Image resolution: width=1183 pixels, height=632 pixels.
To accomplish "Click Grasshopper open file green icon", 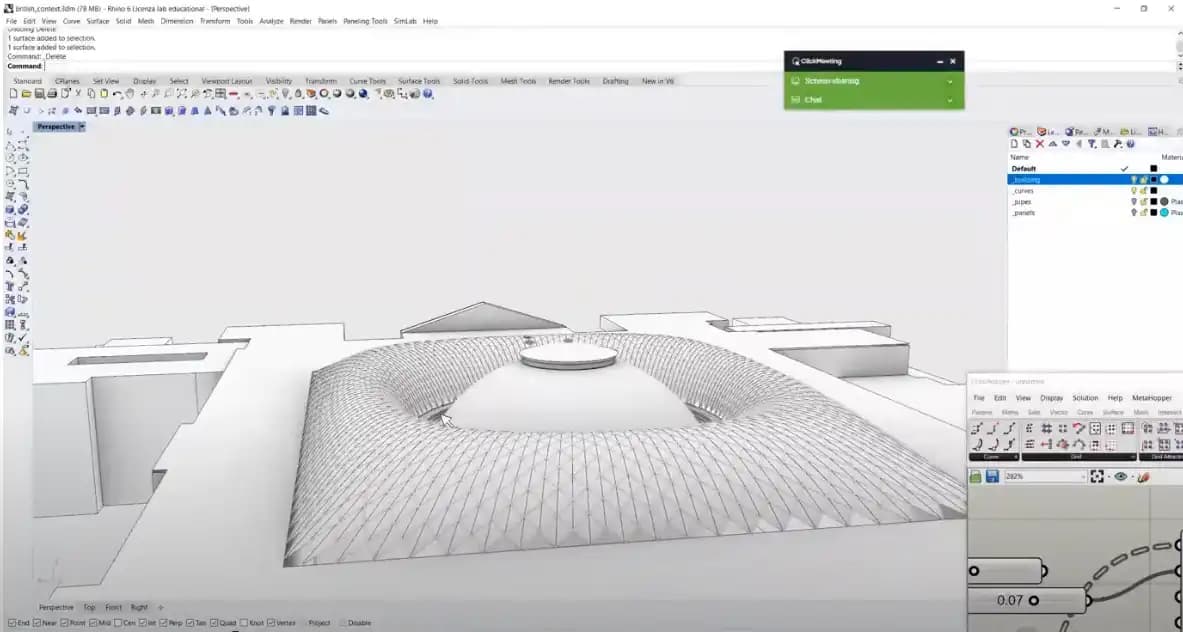I will [976, 477].
